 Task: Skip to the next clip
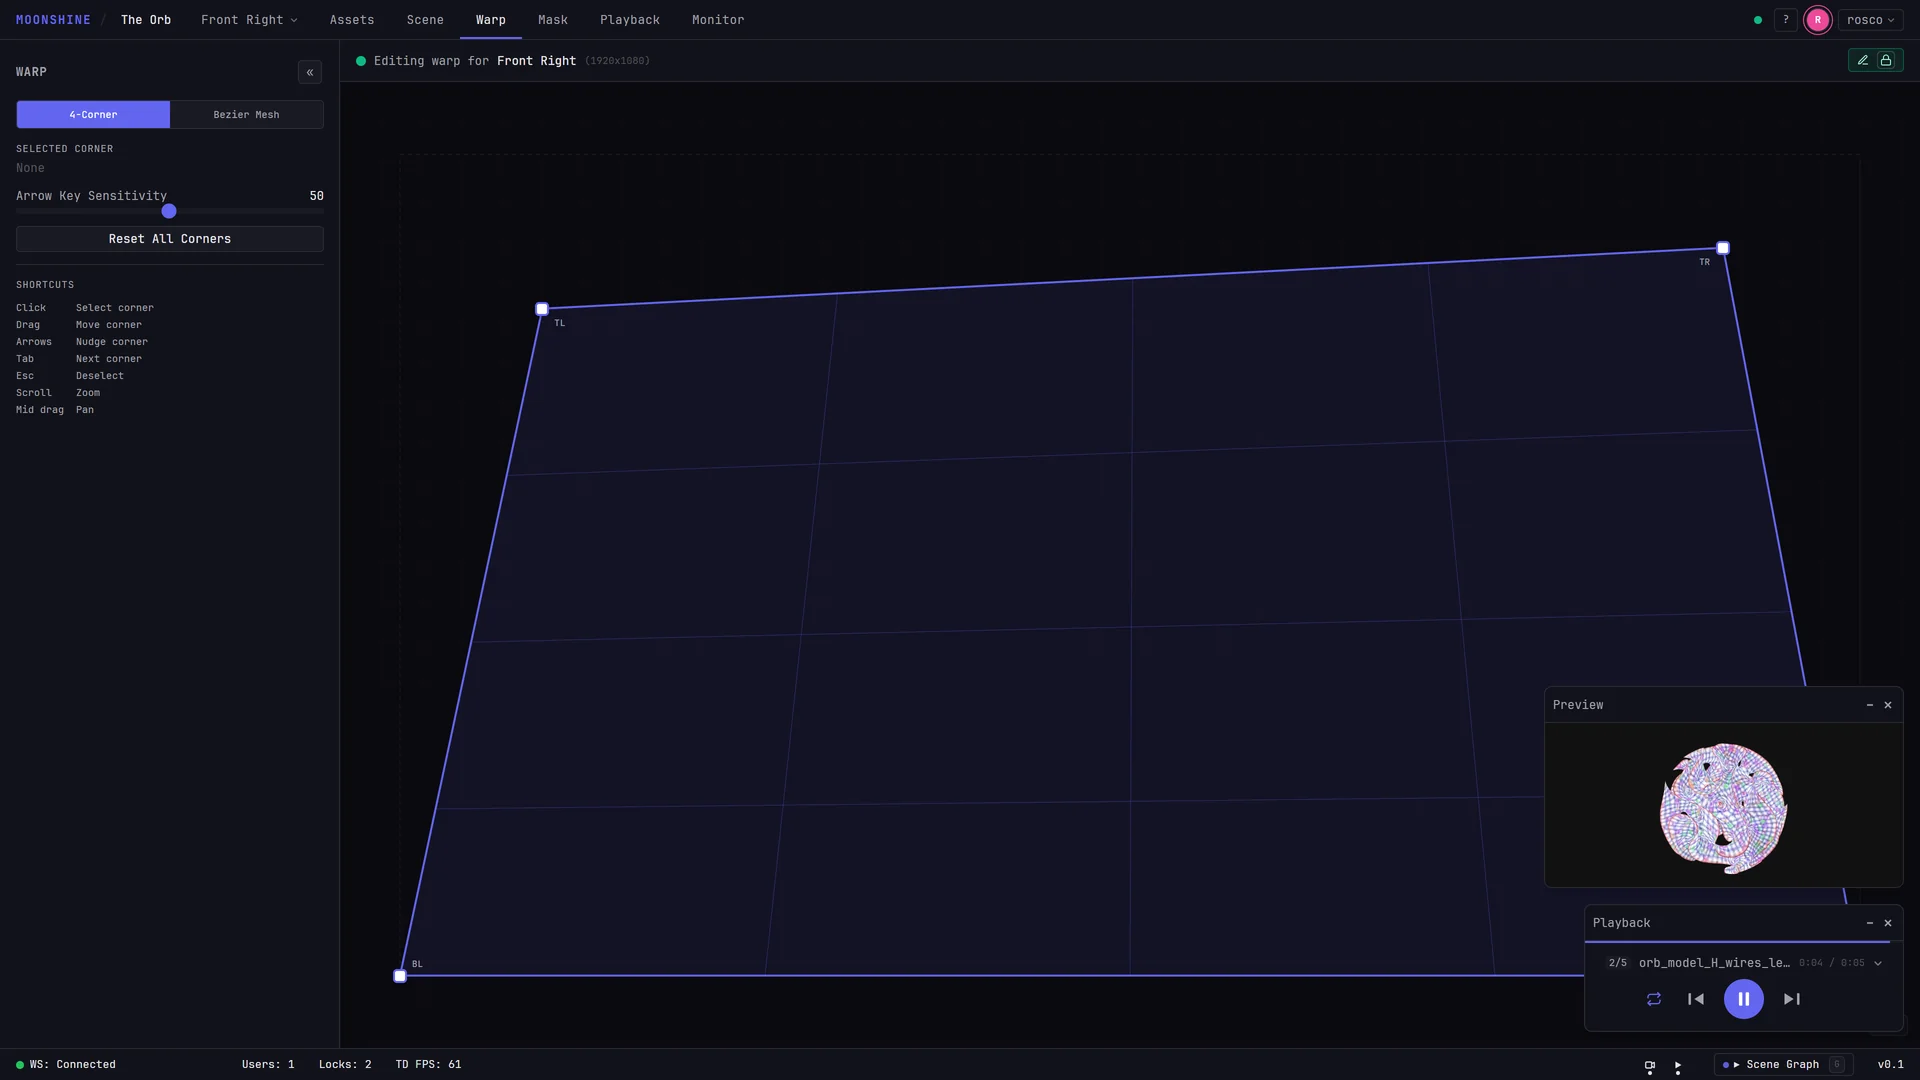[1792, 999]
